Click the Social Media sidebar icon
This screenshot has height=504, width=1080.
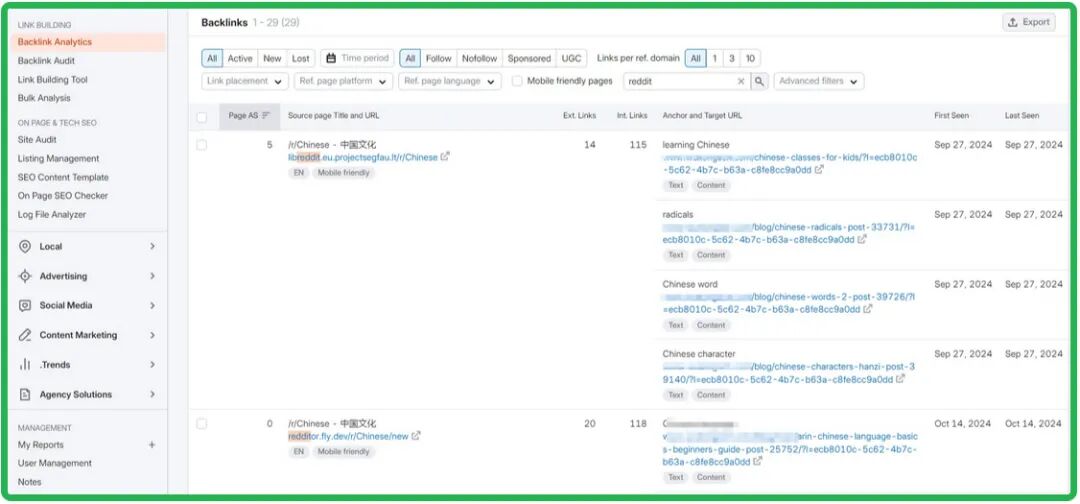point(25,306)
